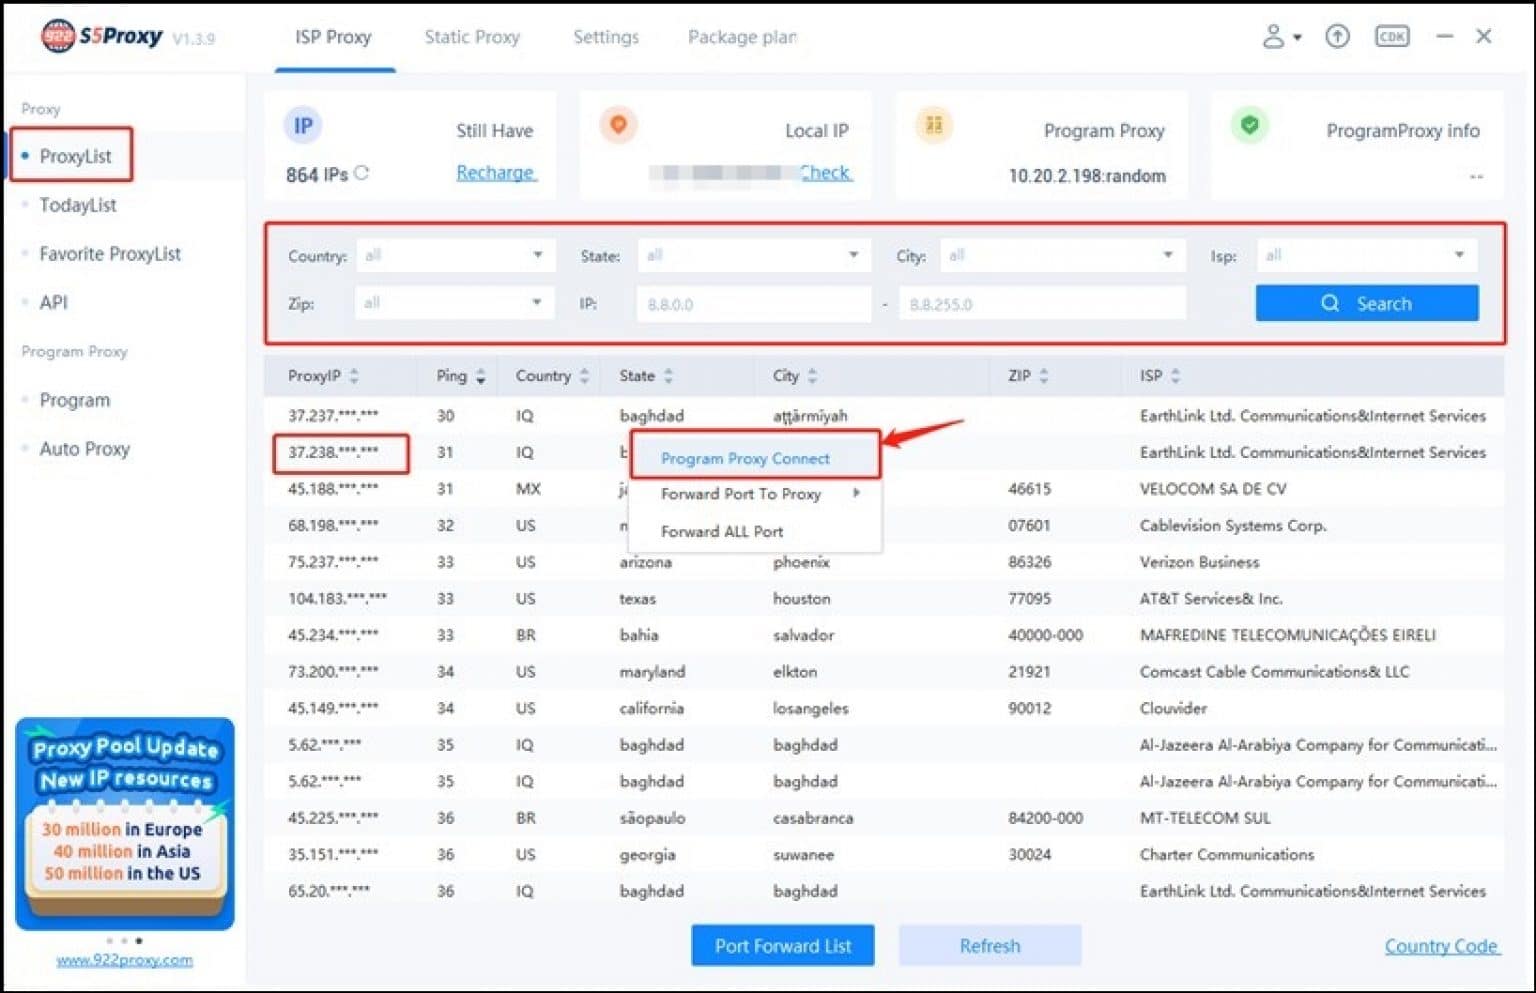Viewport: 1536px width, 993px height.
Task: Click the Local IP location pin icon
Action: click(618, 125)
